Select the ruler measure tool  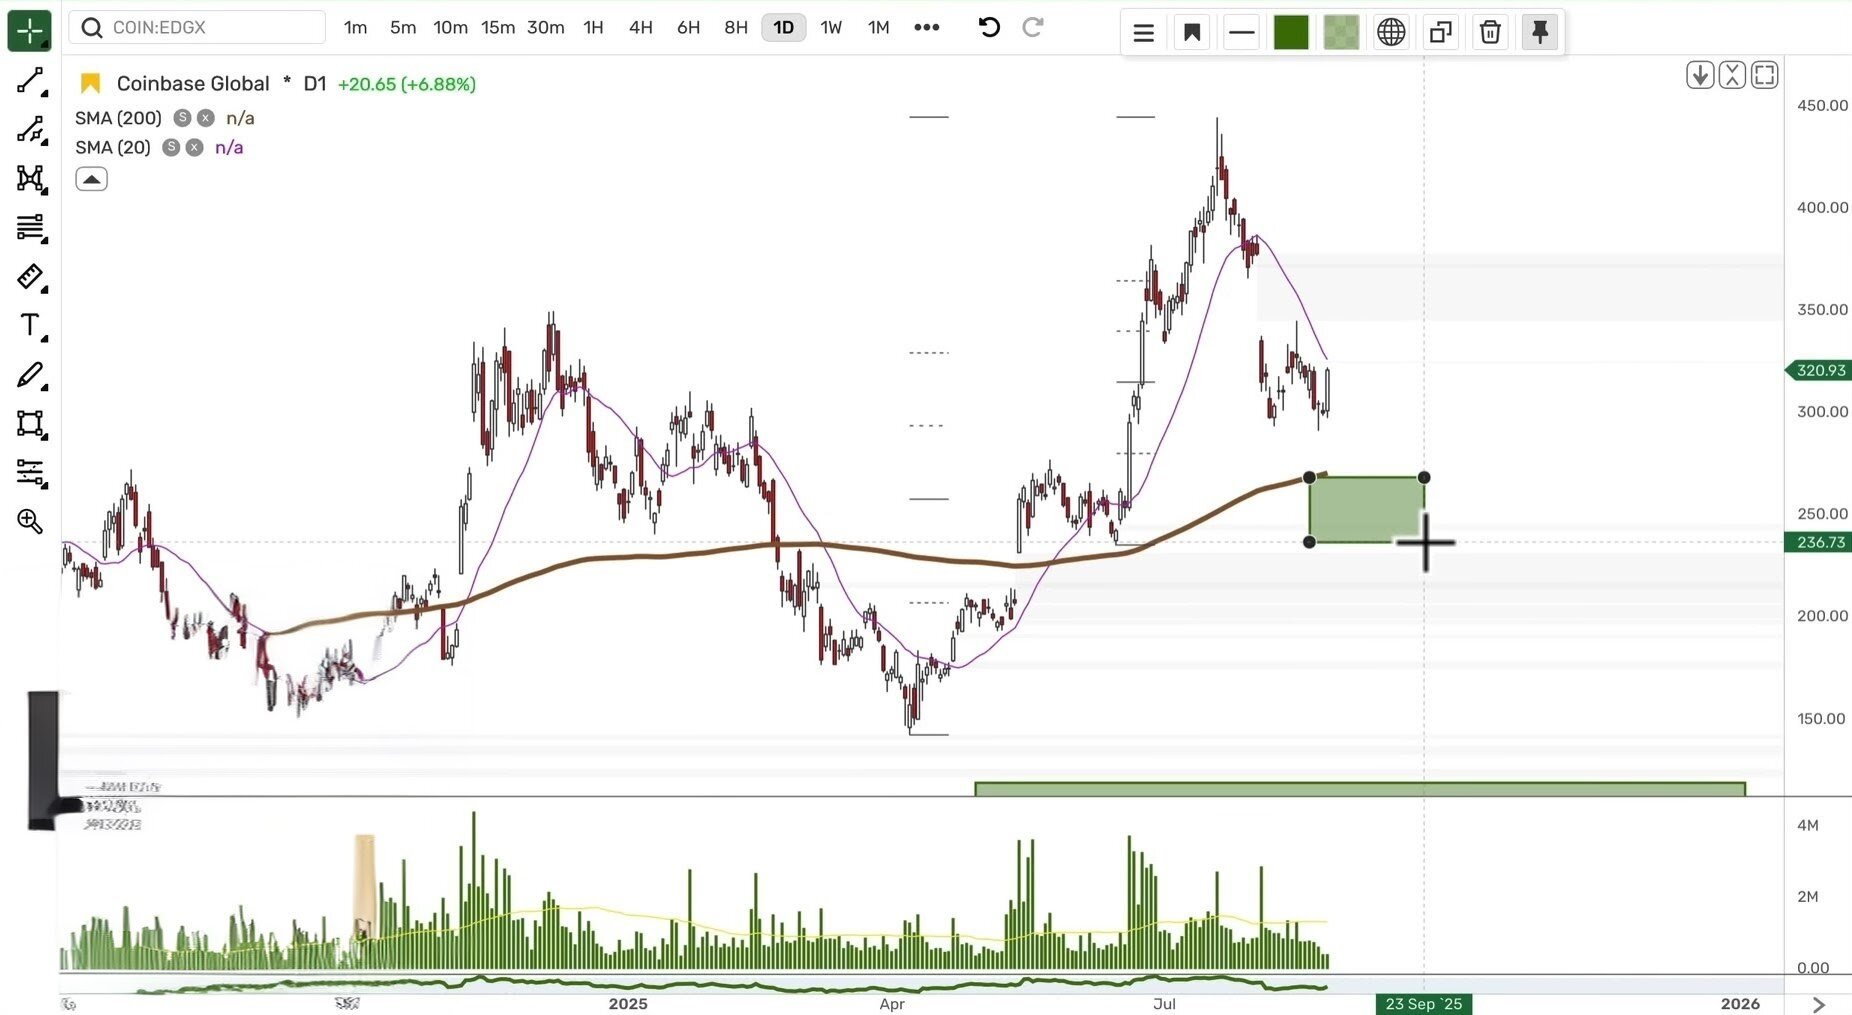30,277
